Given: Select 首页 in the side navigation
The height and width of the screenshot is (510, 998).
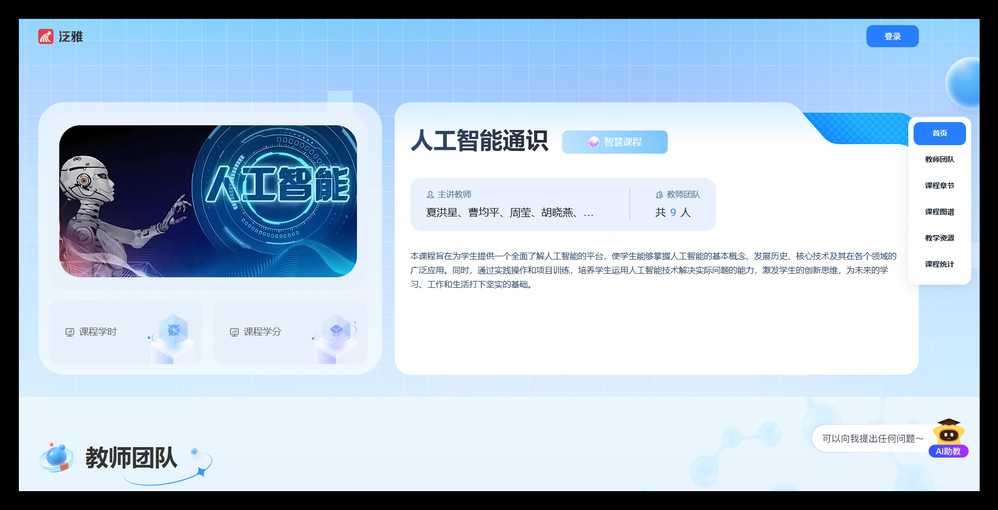Looking at the screenshot, I should (939, 133).
